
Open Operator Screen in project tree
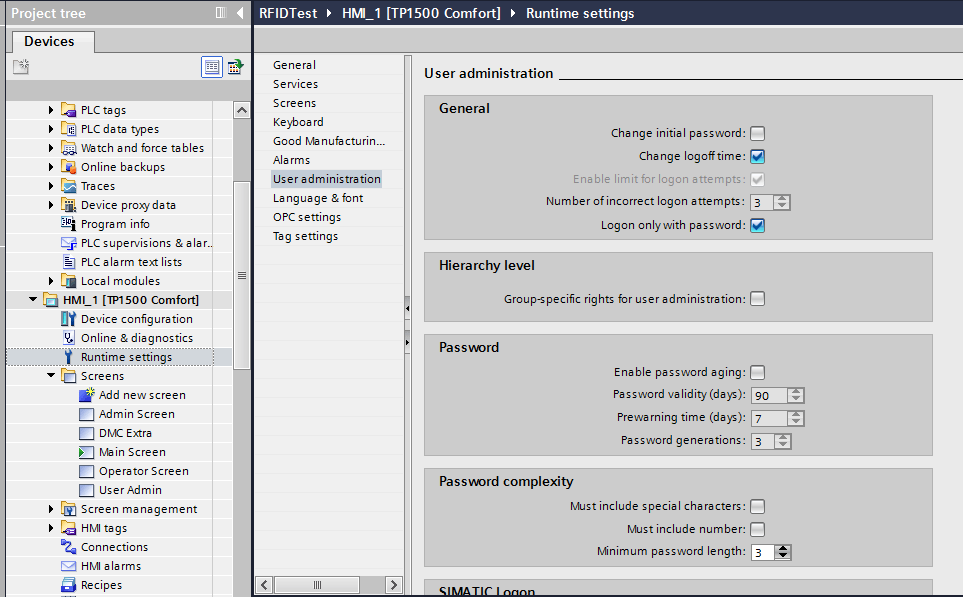(144, 472)
